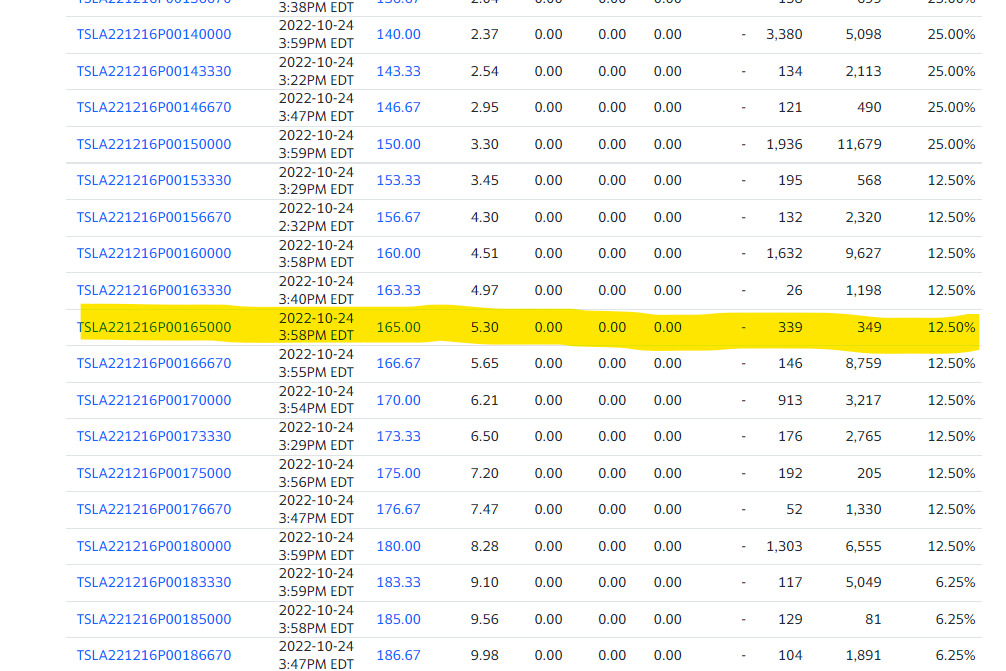Image resolution: width=1006 pixels, height=671 pixels.
Task: Open contract TSLA221216P00176670
Action: [154, 509]
